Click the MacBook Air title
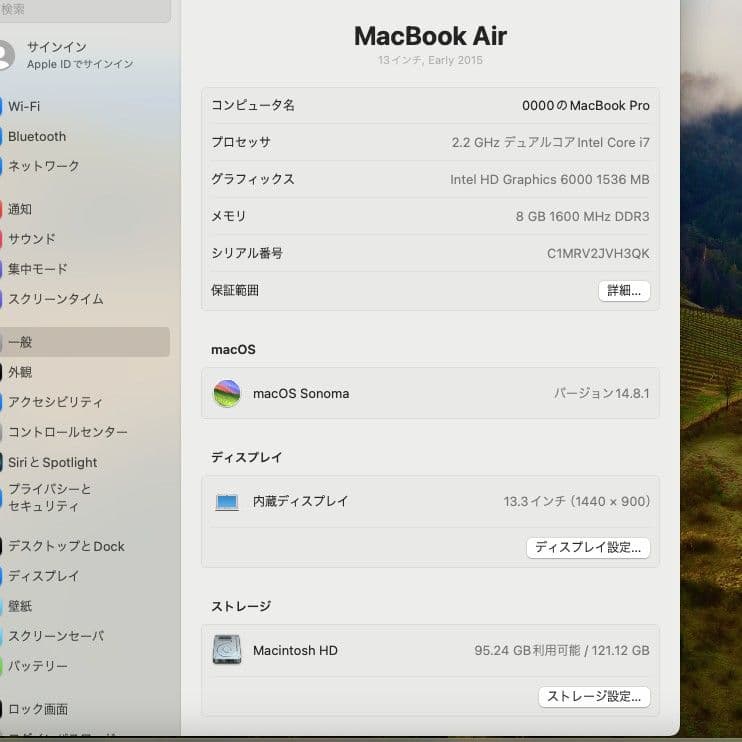742x742 pixels. [x=430, y=36]
